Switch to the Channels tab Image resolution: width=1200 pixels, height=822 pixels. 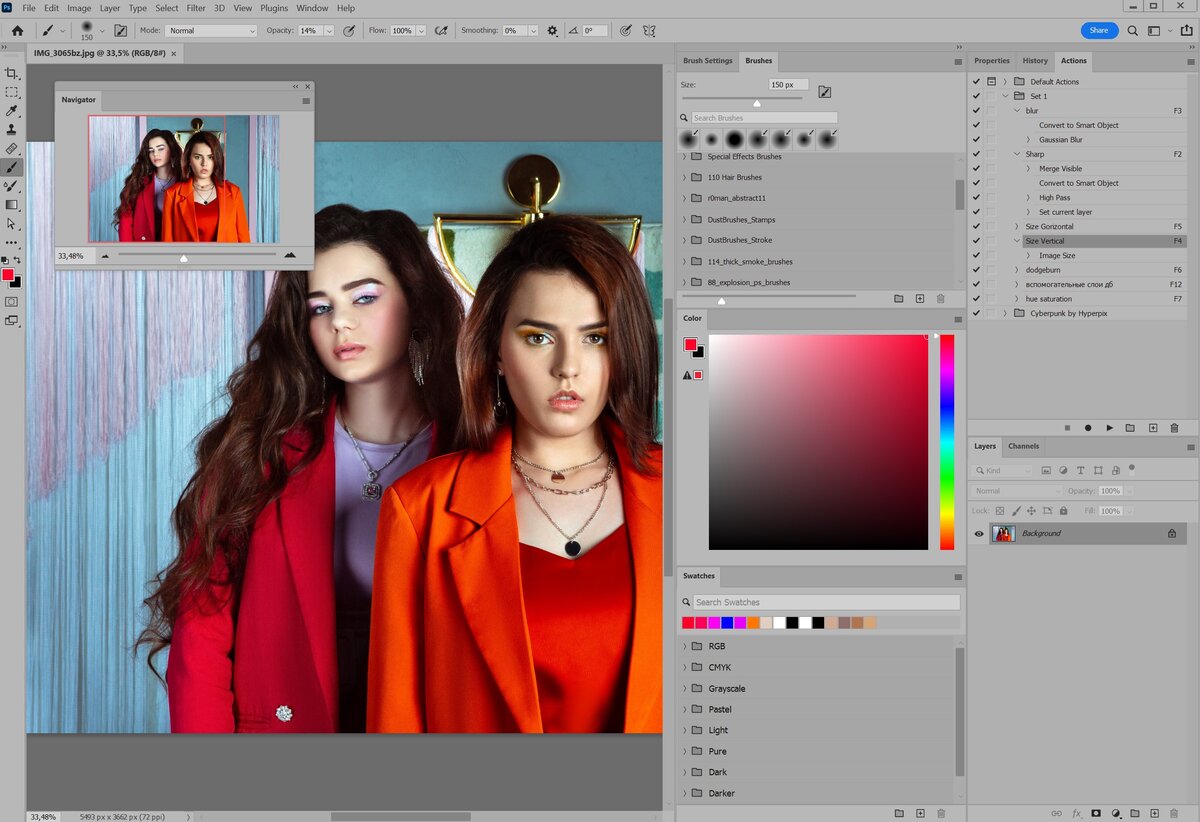click(x=1023, y=446)
